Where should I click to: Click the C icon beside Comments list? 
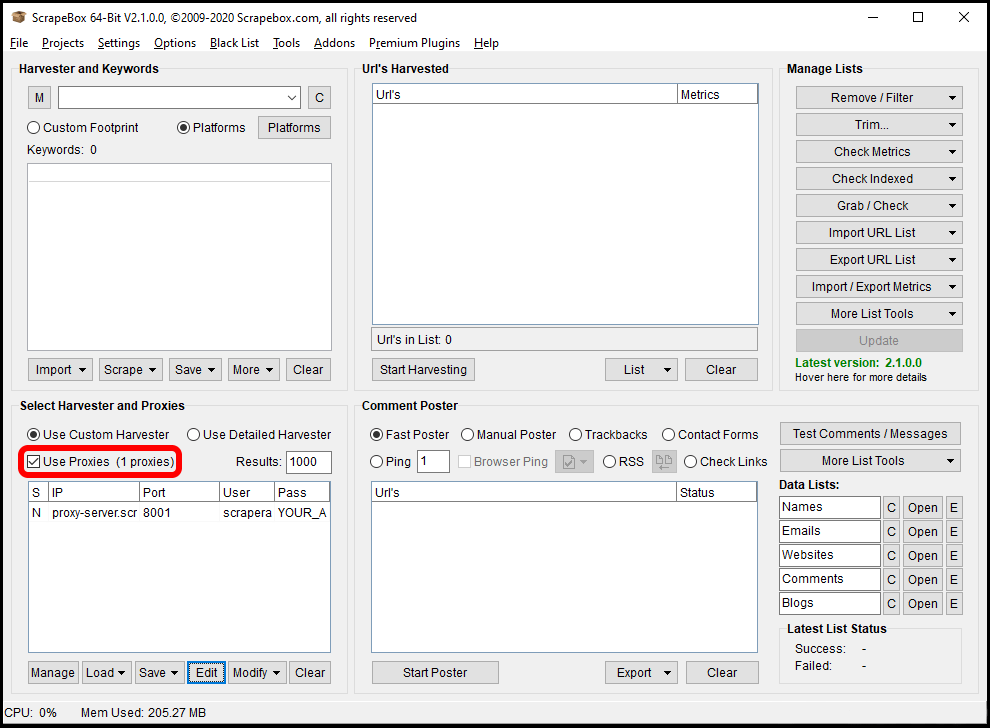point(891,579)
